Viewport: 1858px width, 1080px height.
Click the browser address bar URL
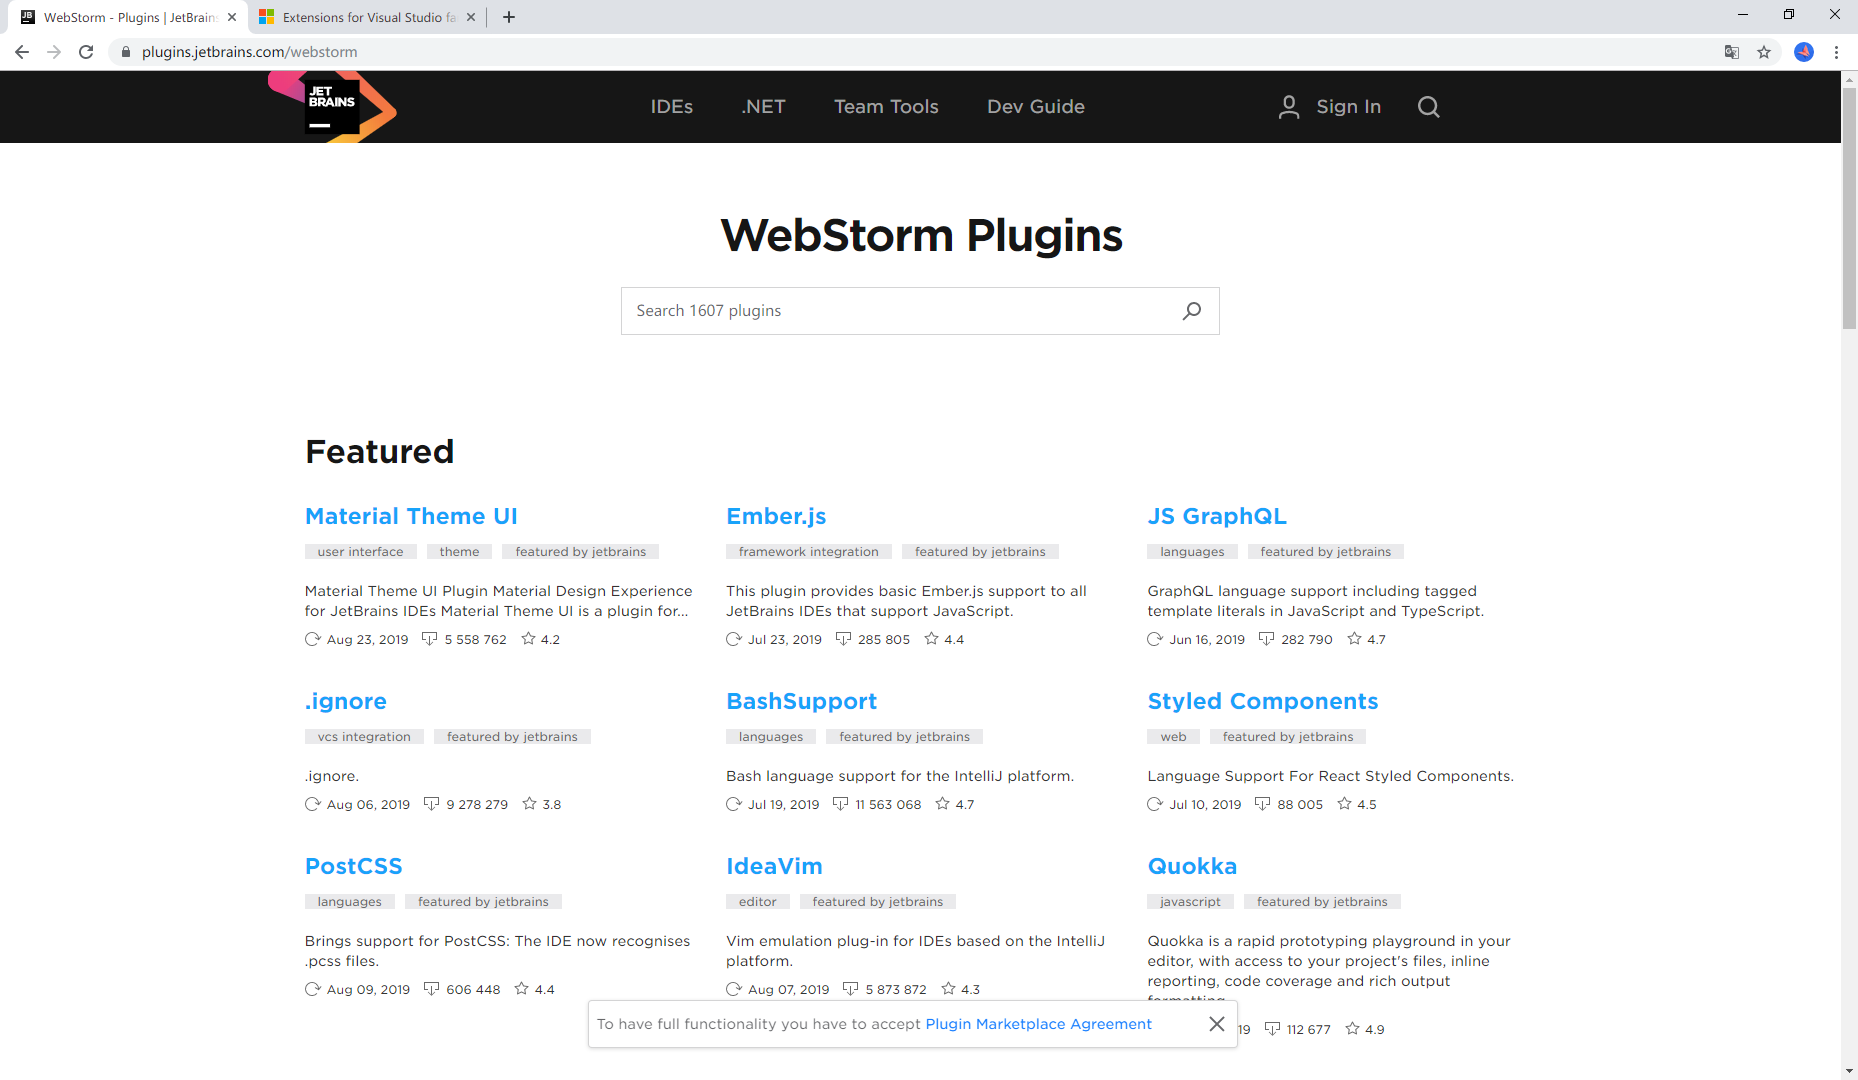click(249, 52)
